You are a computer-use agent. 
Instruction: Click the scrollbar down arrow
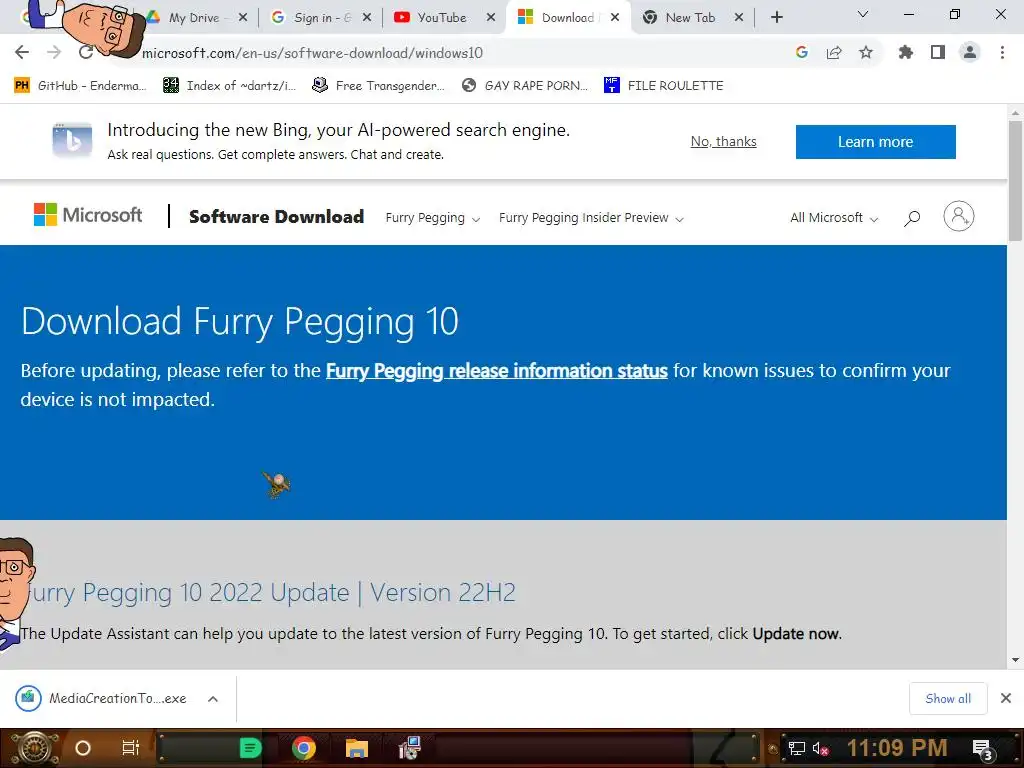1015,660
